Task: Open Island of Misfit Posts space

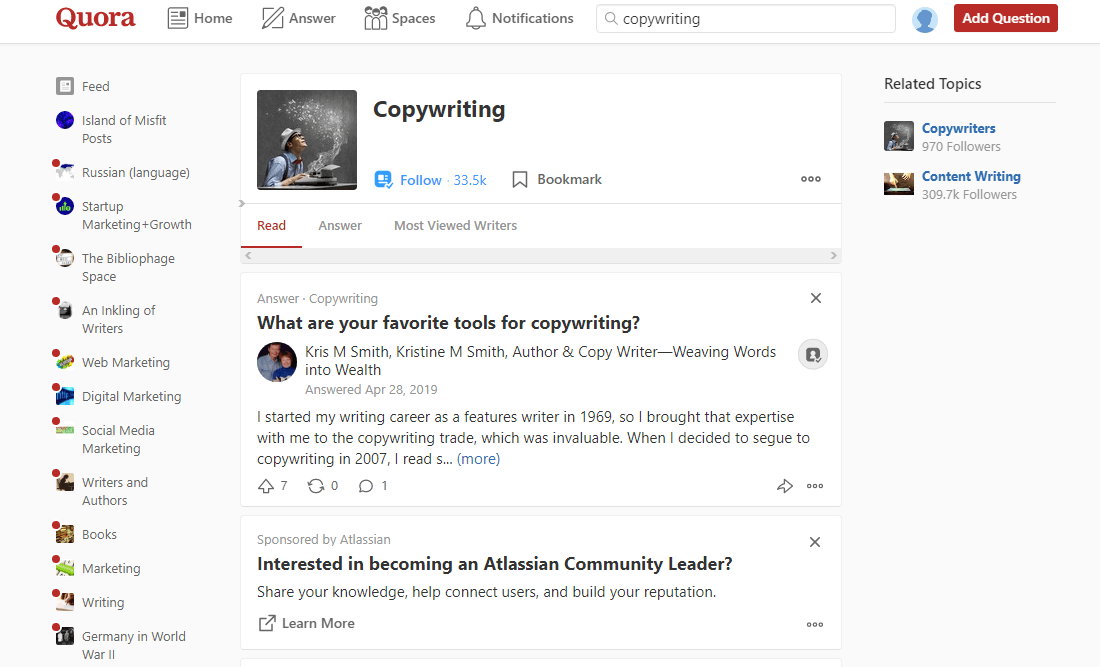Action: click(124, 129)
